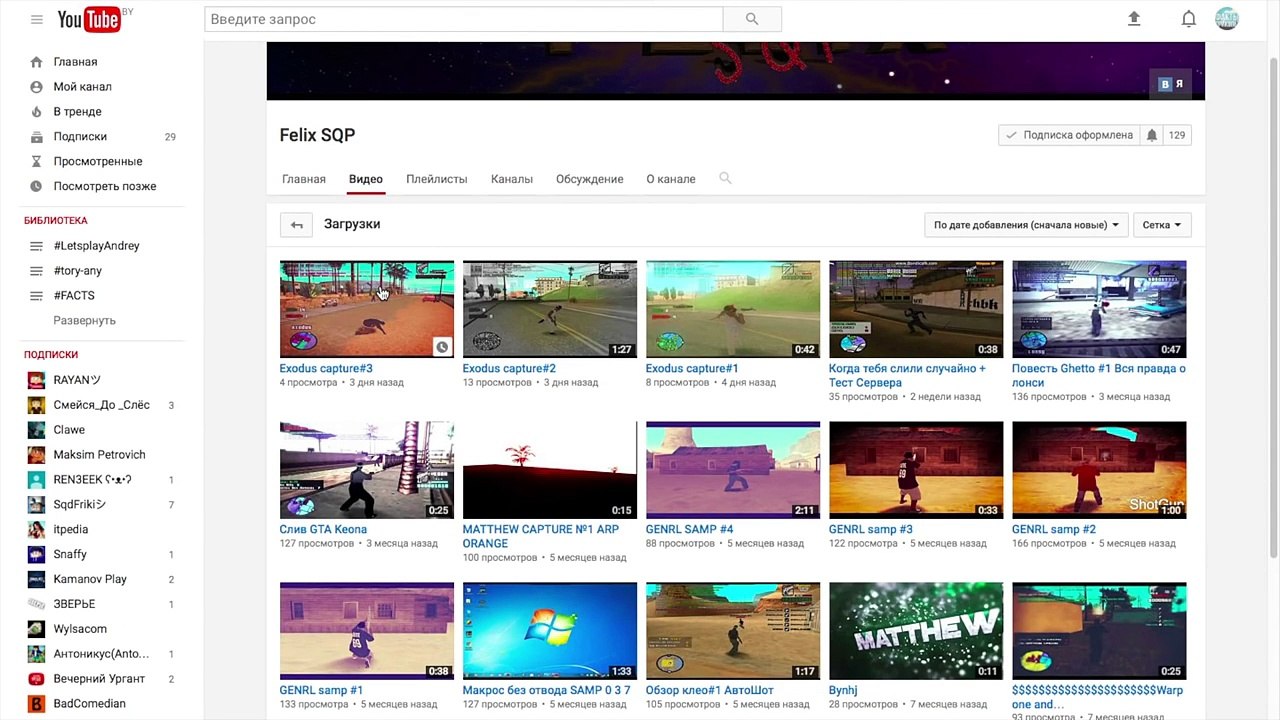Screen dimensions: 1280x720
Task: Open the account avatar menu
Action: click(x=1227, y=19)
